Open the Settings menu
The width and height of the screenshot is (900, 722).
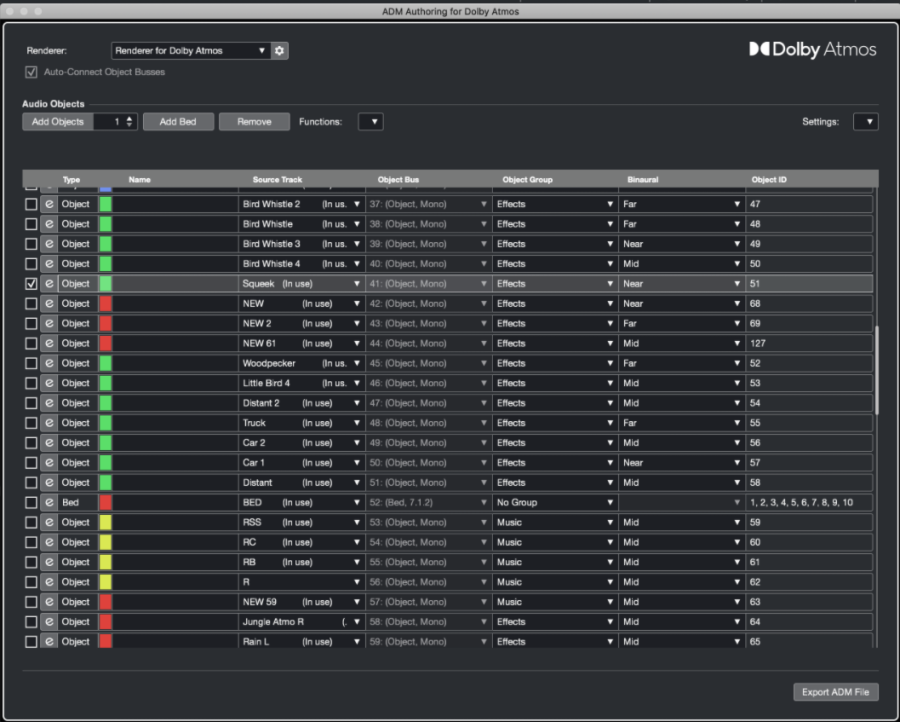click(x=866, y=122)
